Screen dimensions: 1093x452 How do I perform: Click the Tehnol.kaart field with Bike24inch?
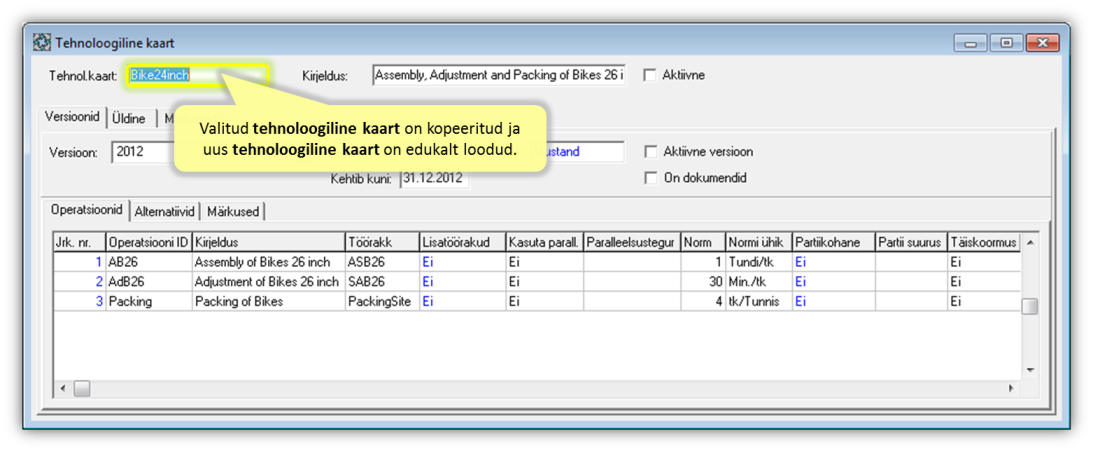pos(197,75)
